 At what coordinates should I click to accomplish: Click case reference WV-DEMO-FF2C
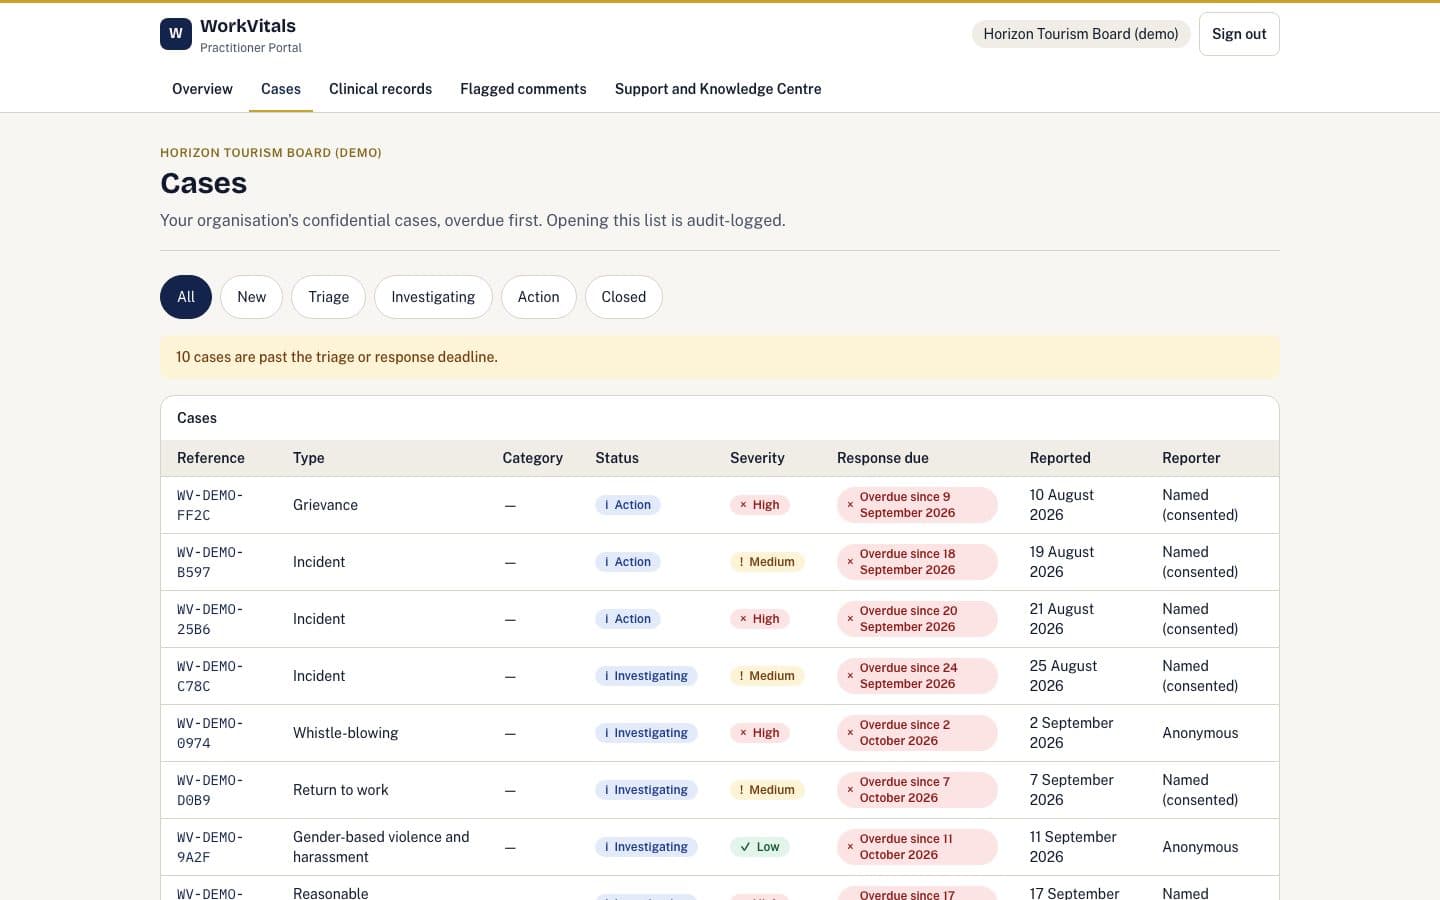click(210, 505)
